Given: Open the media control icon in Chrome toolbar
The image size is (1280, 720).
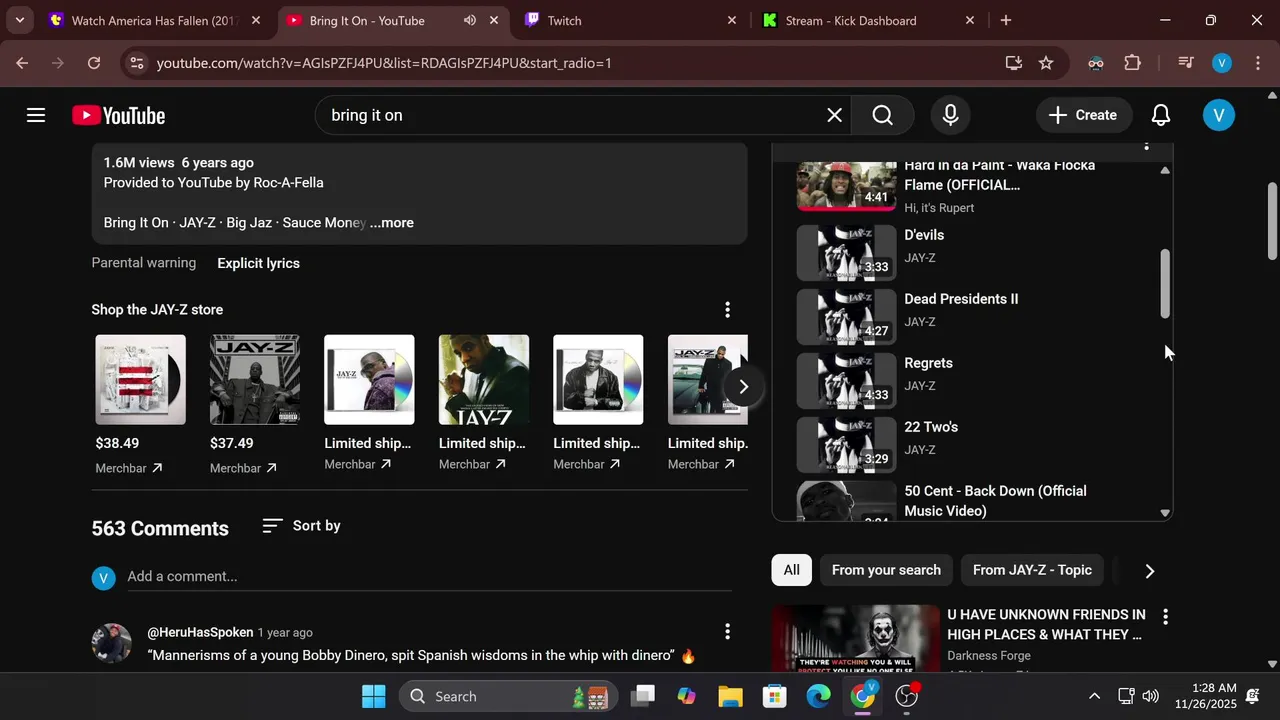Looking at the screenshot, I should (x=1186, y=63).
